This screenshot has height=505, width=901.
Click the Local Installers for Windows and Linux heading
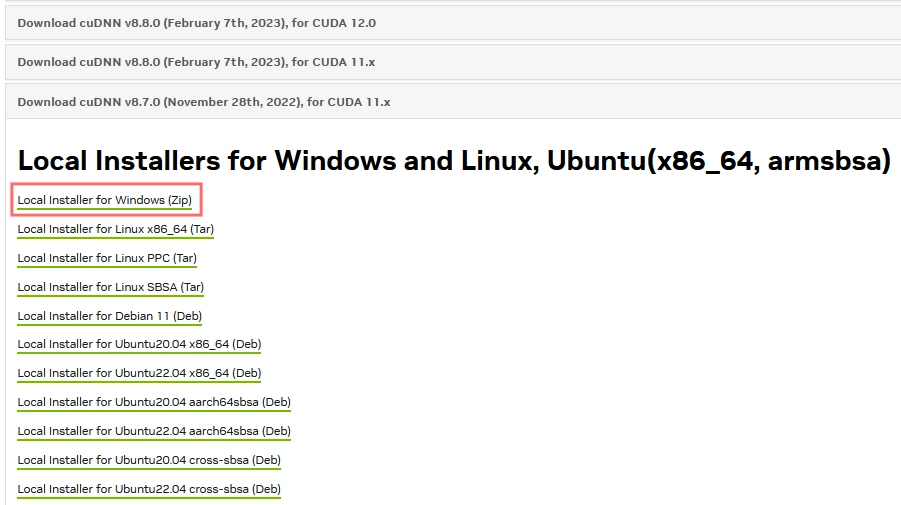click(454, 160)
